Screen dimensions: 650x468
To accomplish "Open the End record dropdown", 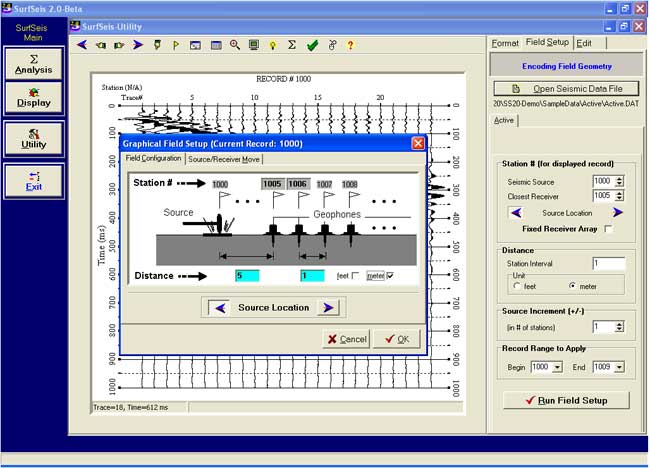I will [619, 367].
